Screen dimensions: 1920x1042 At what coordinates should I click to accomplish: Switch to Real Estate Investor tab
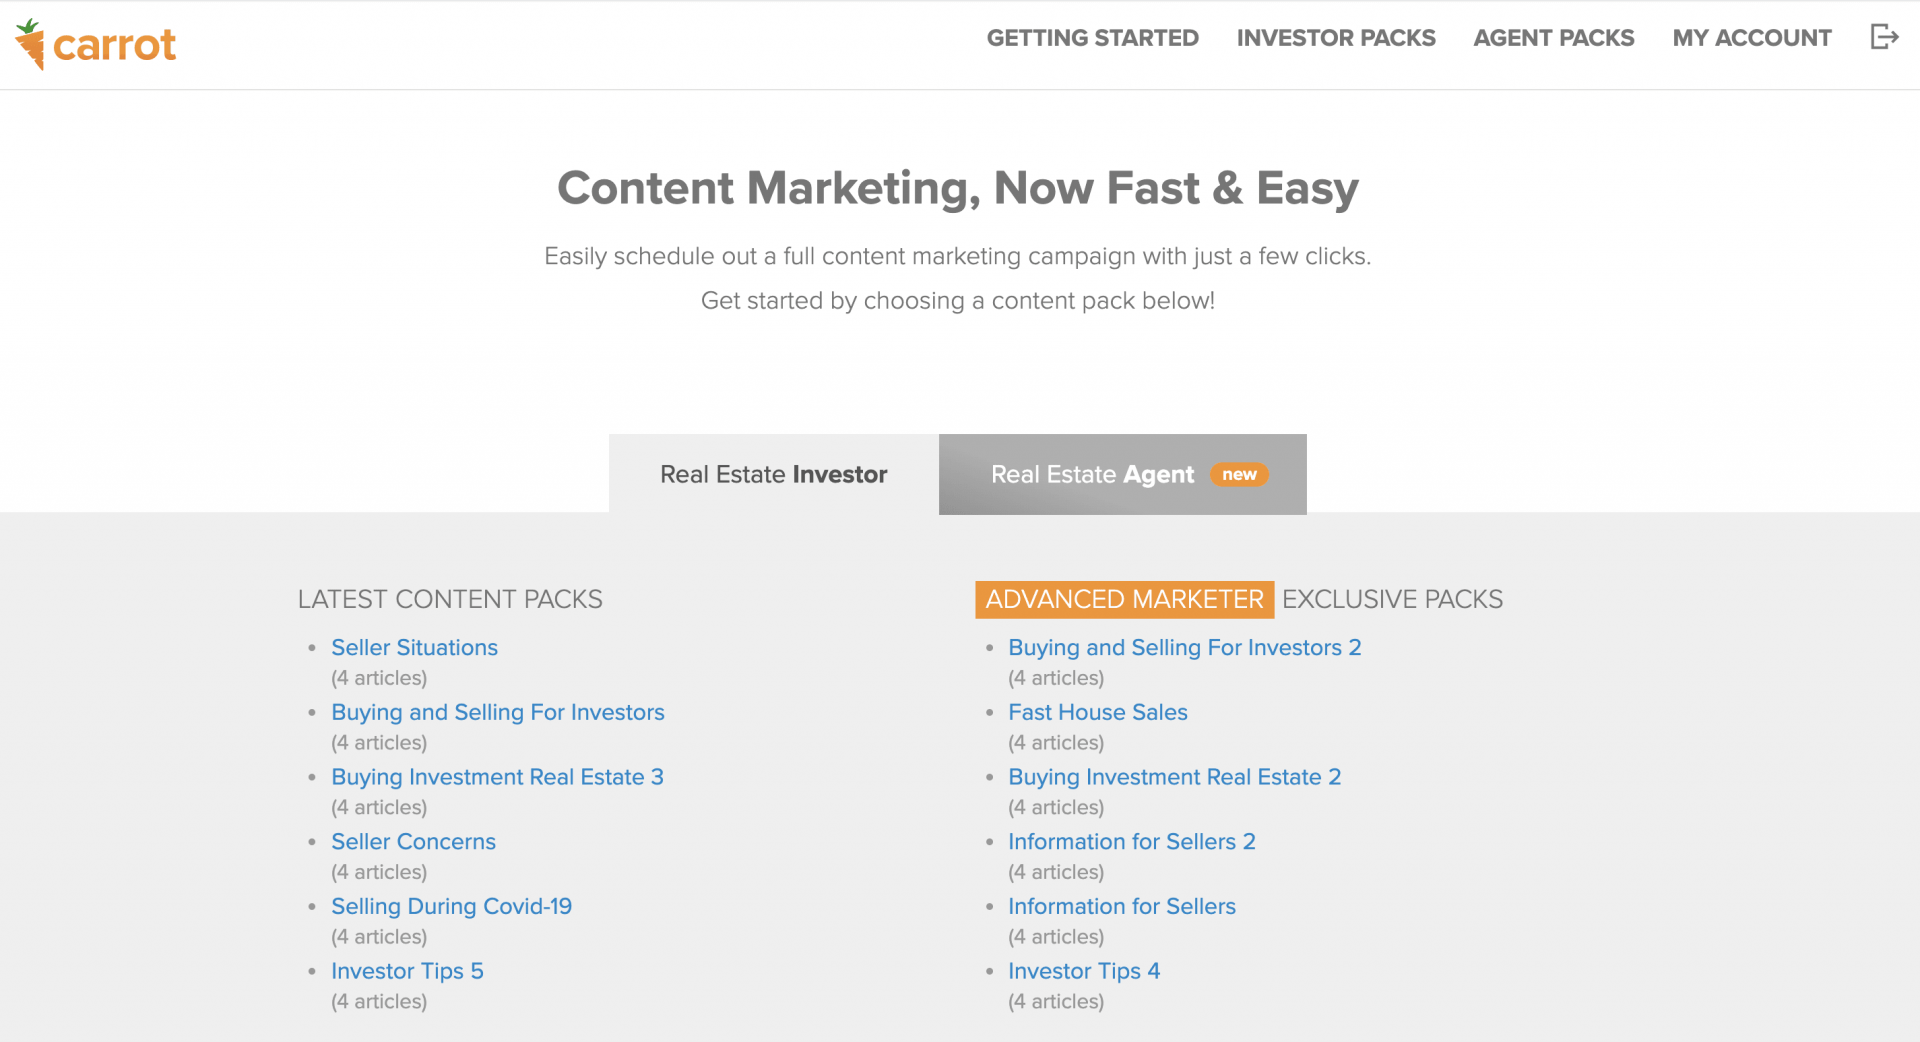[773, 475]
